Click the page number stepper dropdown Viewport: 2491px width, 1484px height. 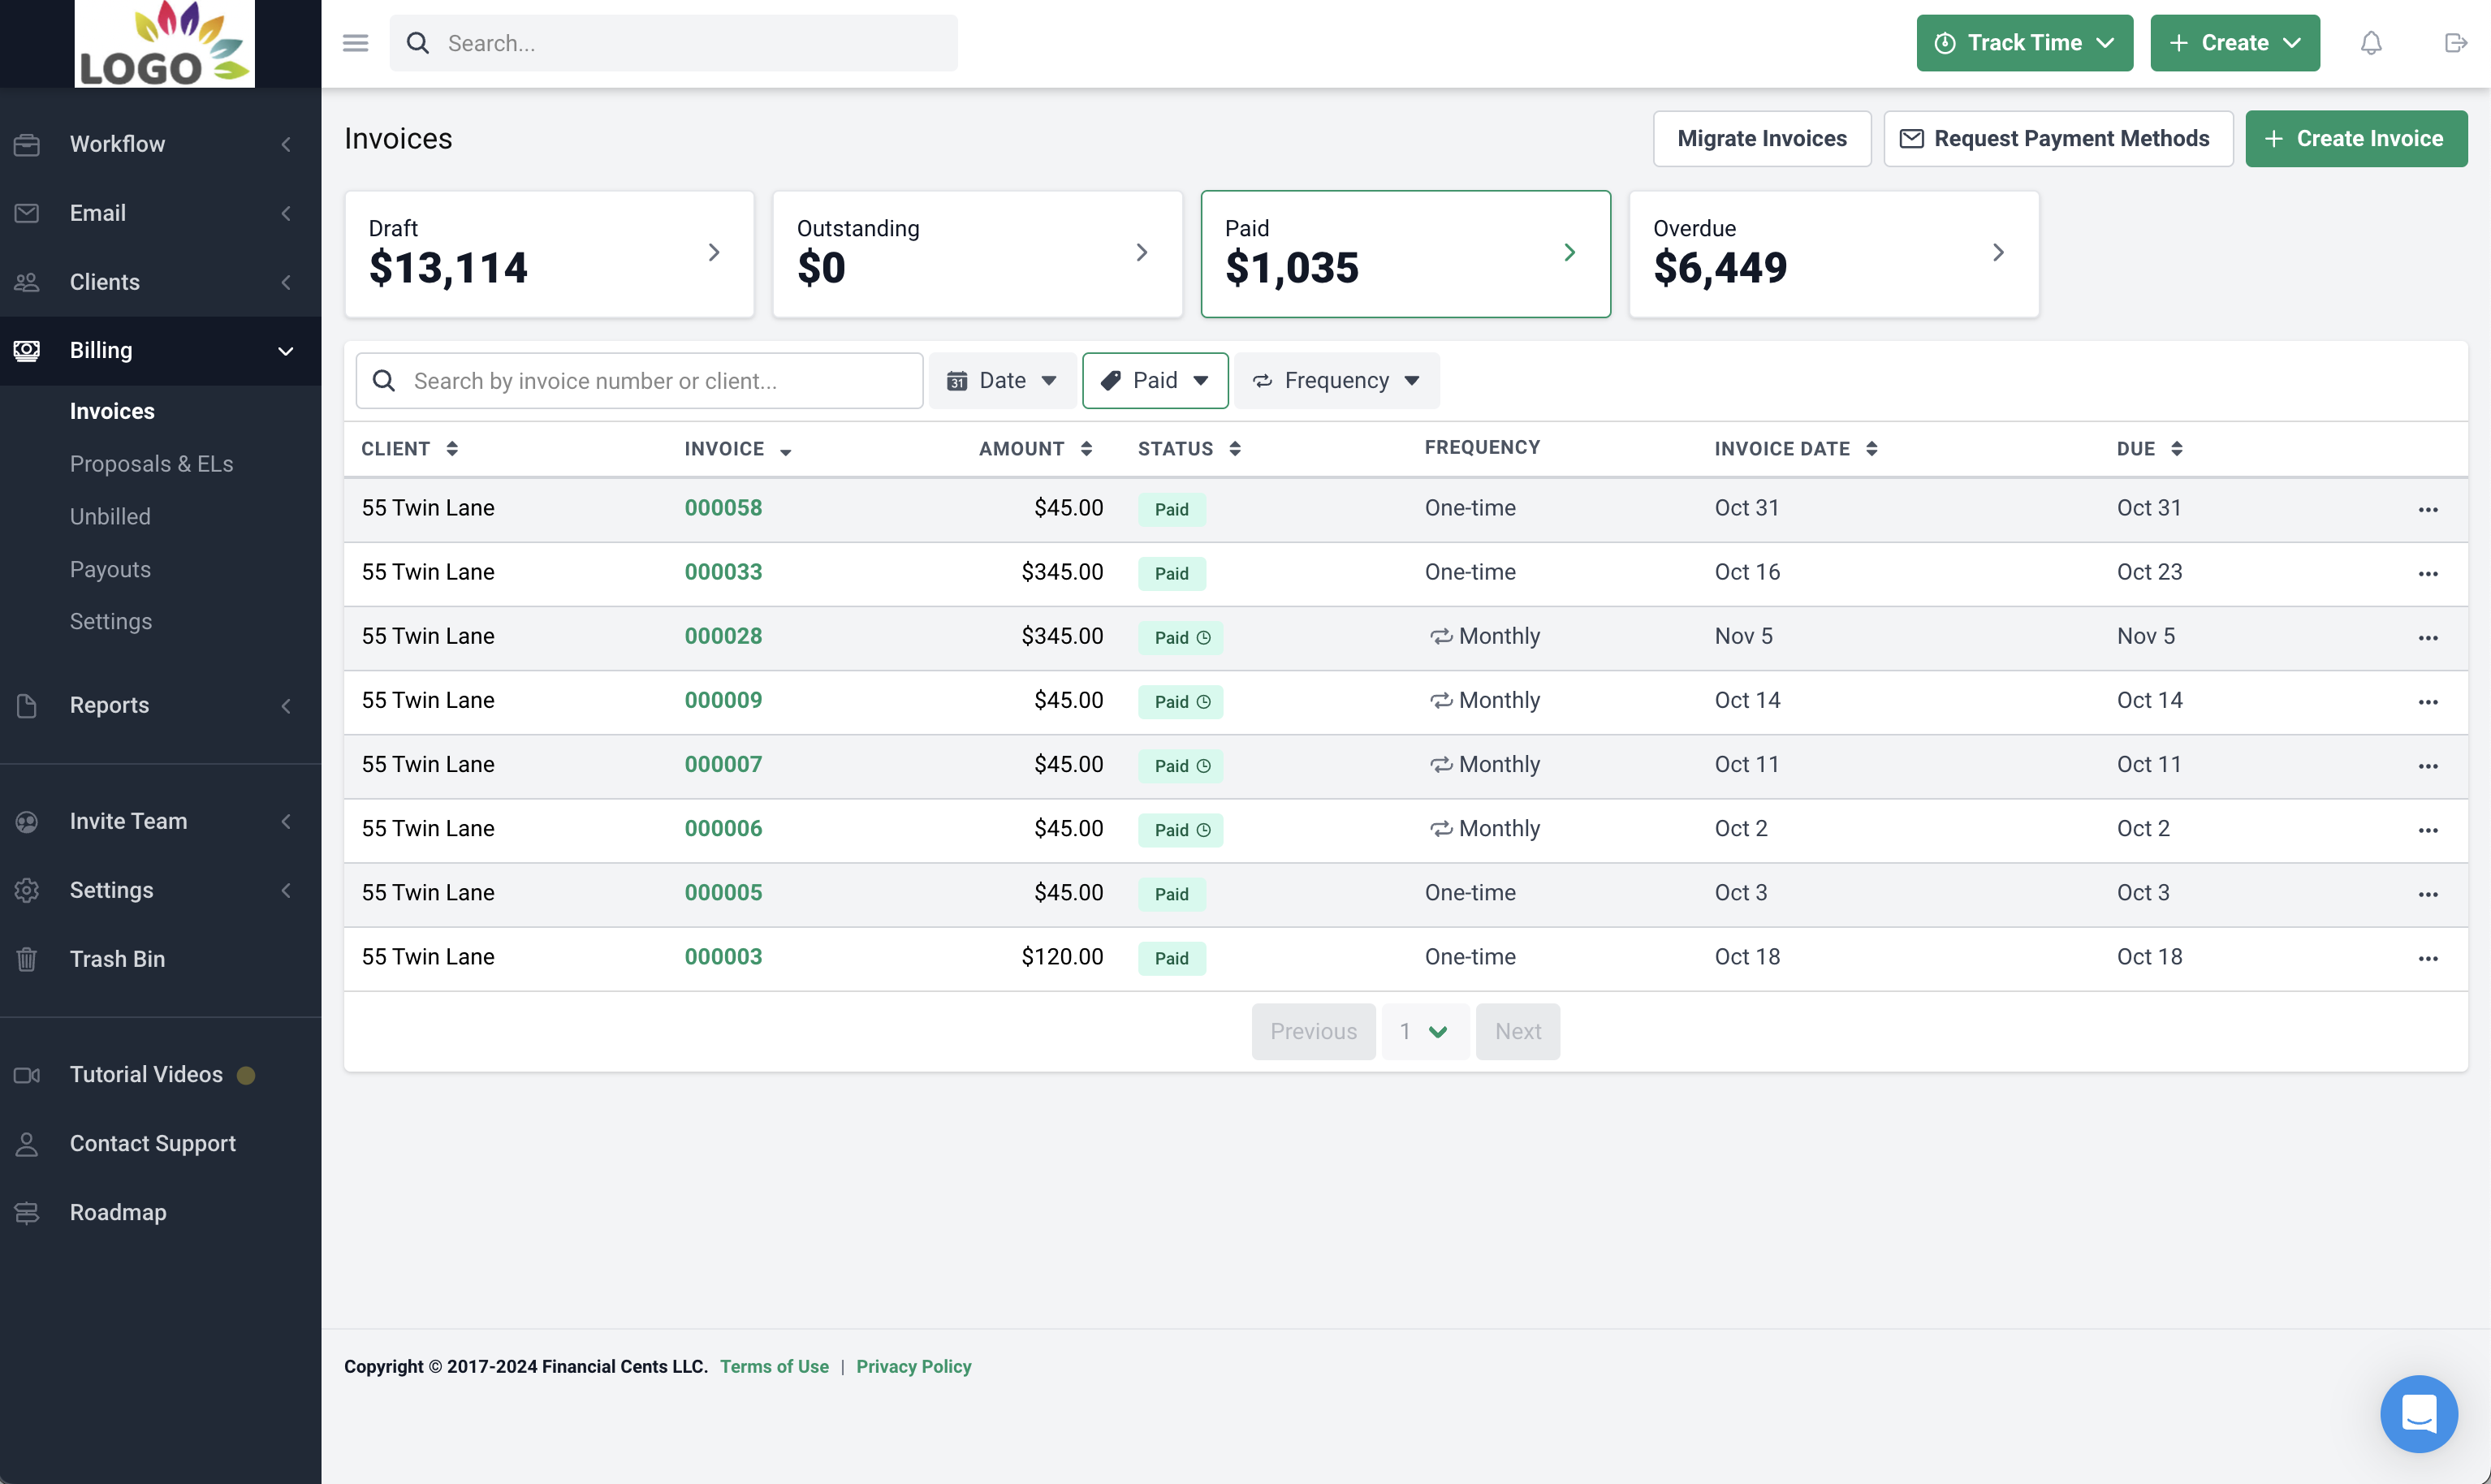(1424, 1032)
